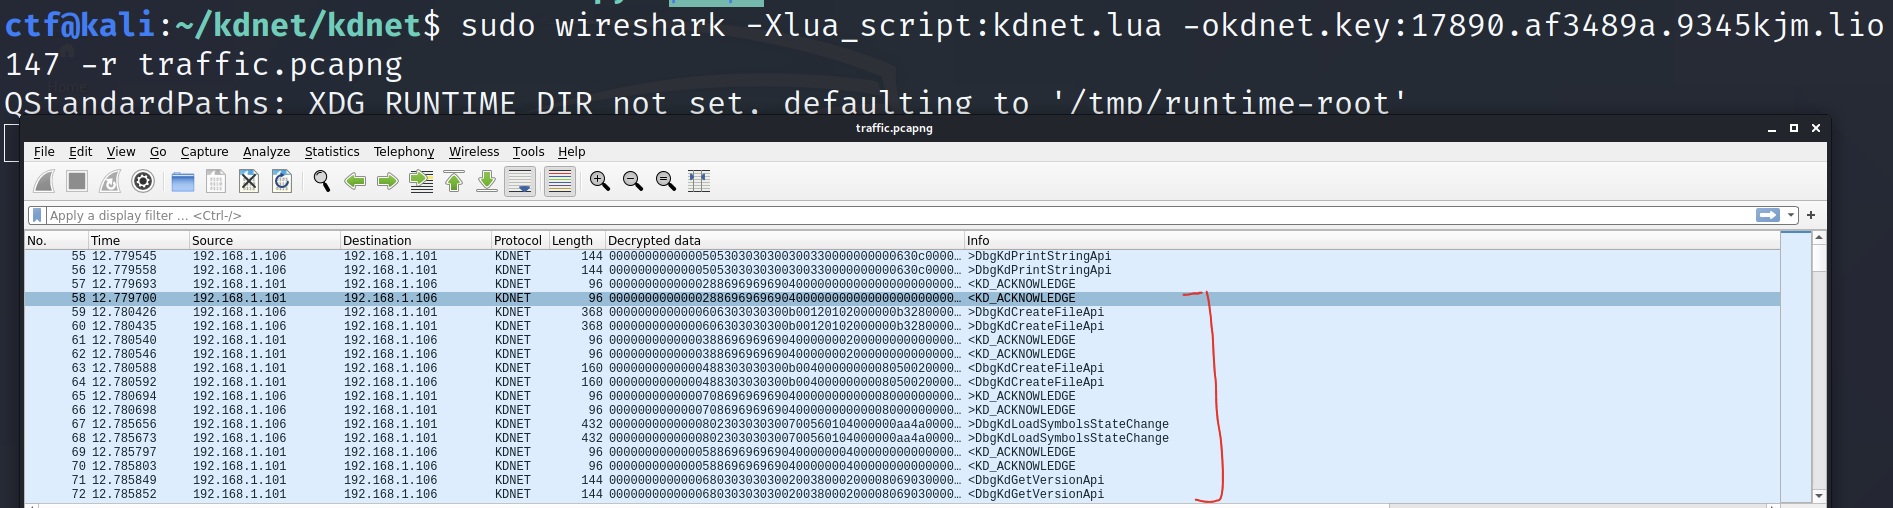Click the Restart current capture icon
1893x508 pixels.
tap(110, 181)
